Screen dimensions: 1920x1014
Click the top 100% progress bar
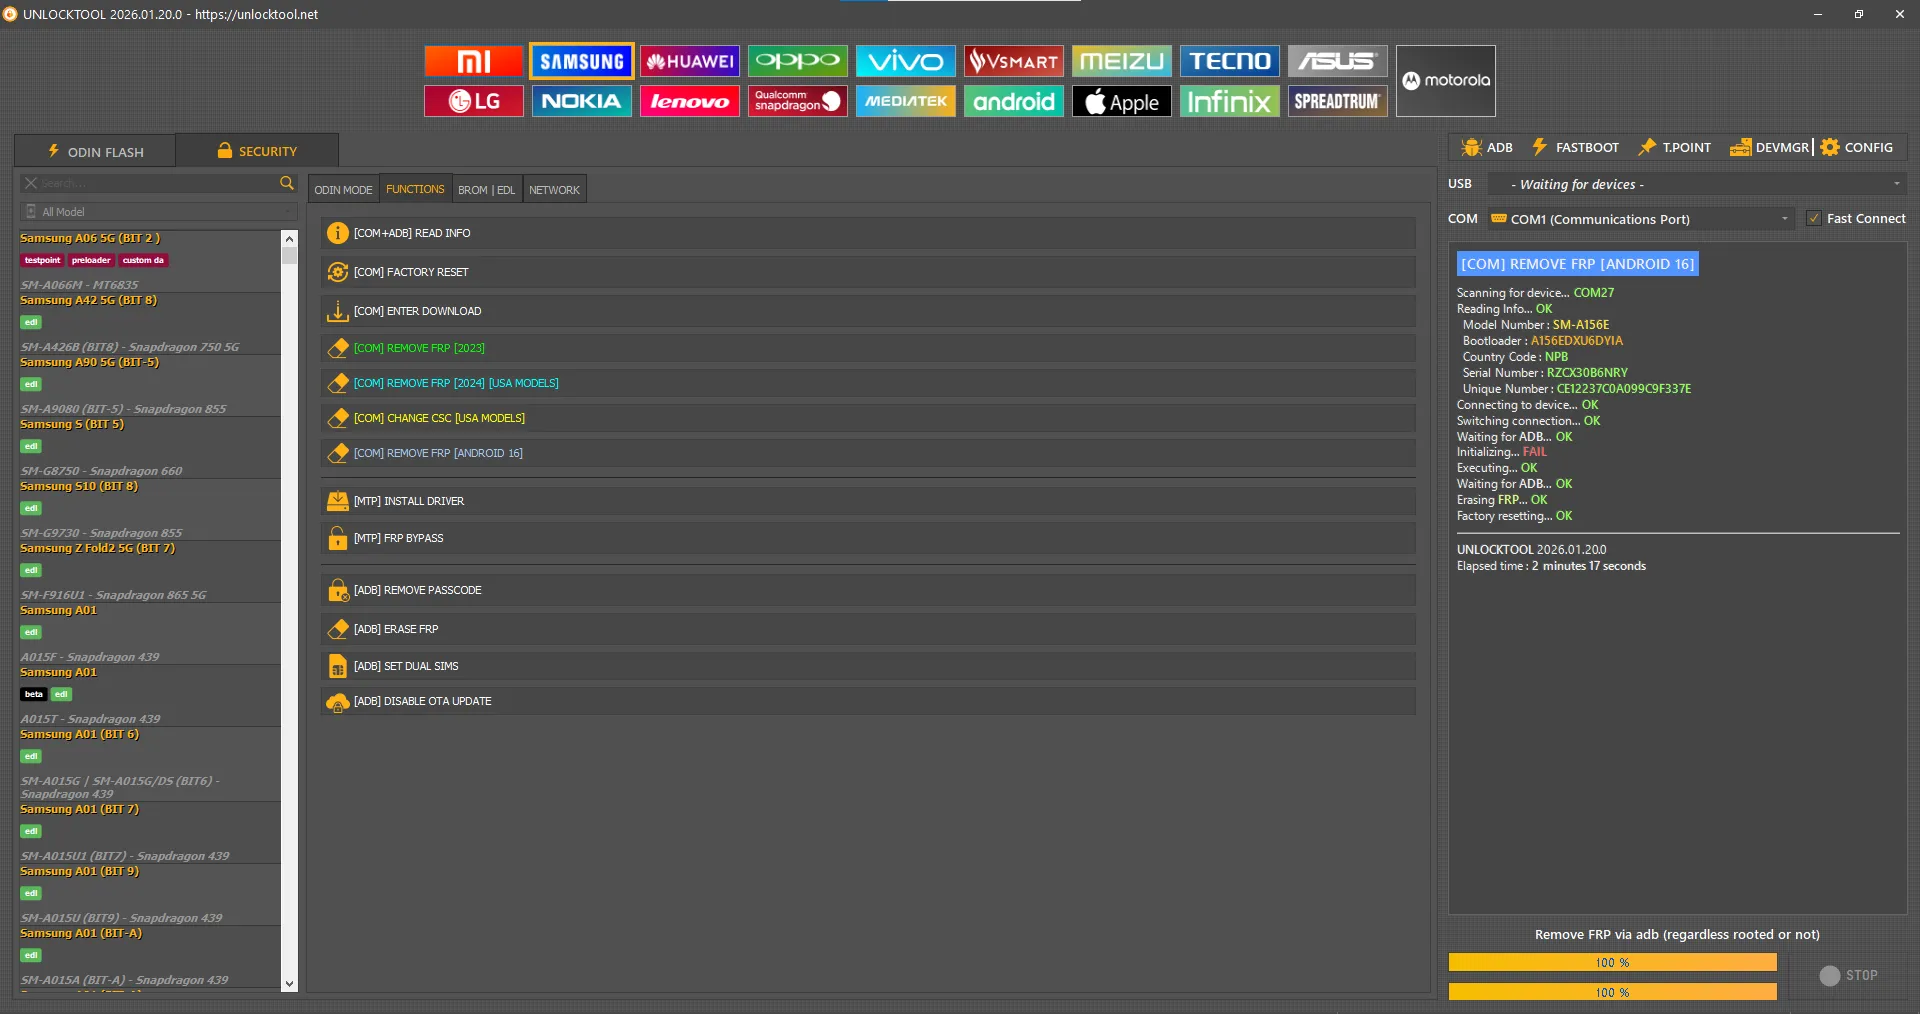(1612, 962)
